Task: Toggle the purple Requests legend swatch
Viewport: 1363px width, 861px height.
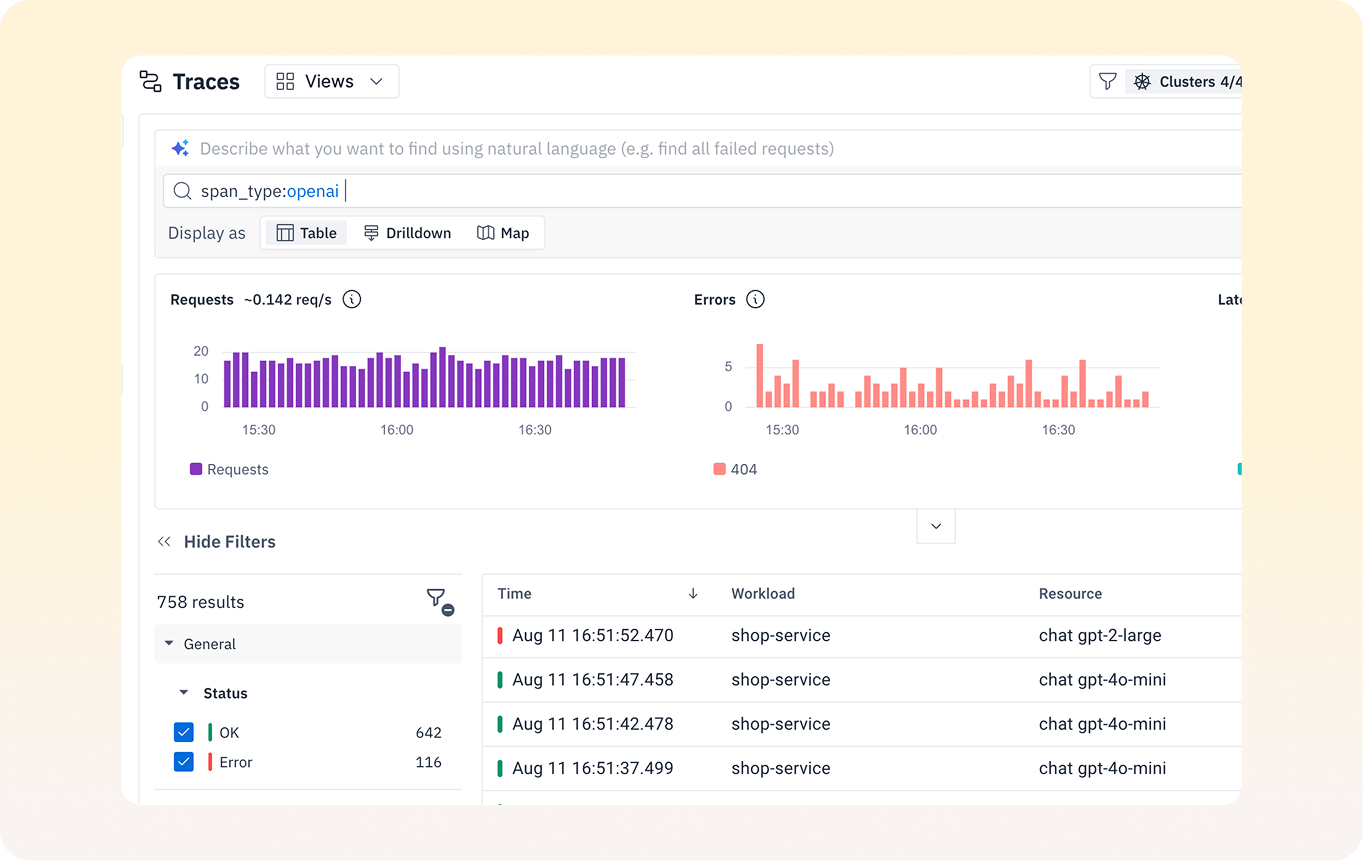Action: click(x=196, y=469)
